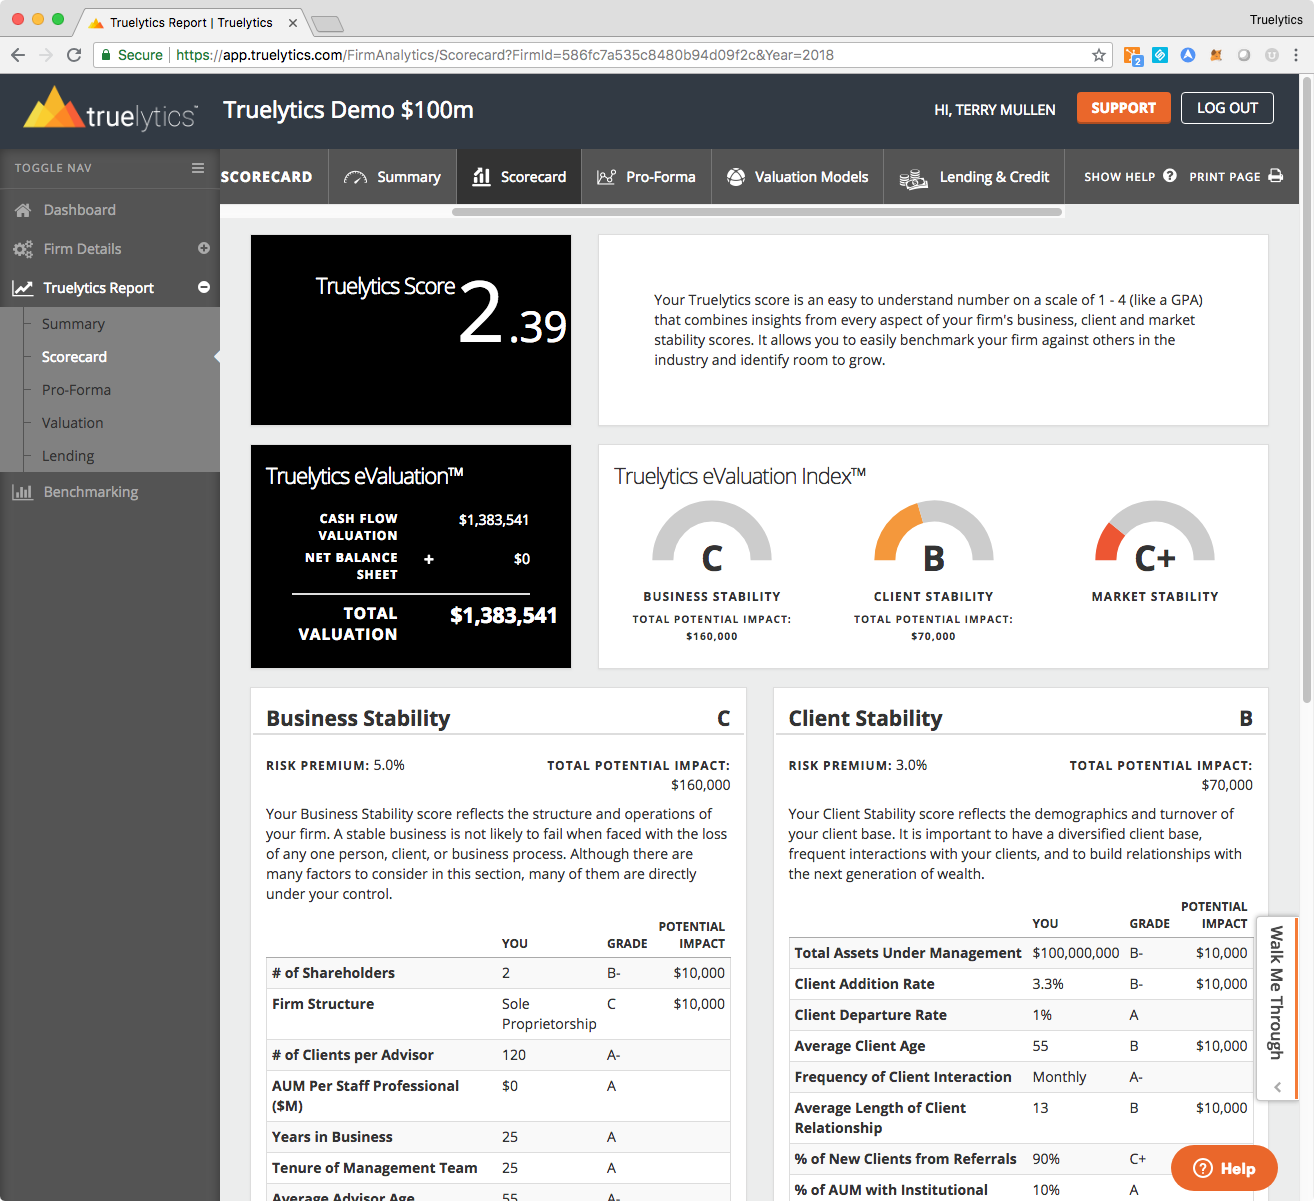1314x1201 pixels.
Task: Switch to the Valuation Models tab
Action: point(797,177)
